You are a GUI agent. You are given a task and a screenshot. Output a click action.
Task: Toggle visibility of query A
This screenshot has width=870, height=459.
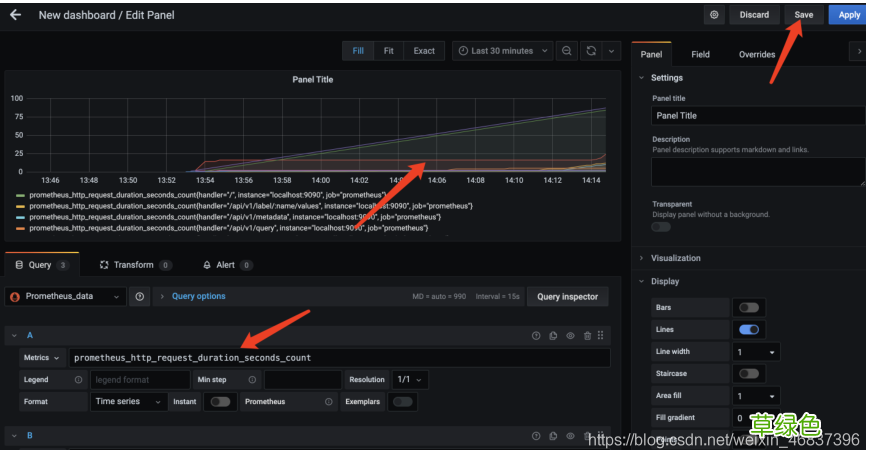tap(570, 336)
